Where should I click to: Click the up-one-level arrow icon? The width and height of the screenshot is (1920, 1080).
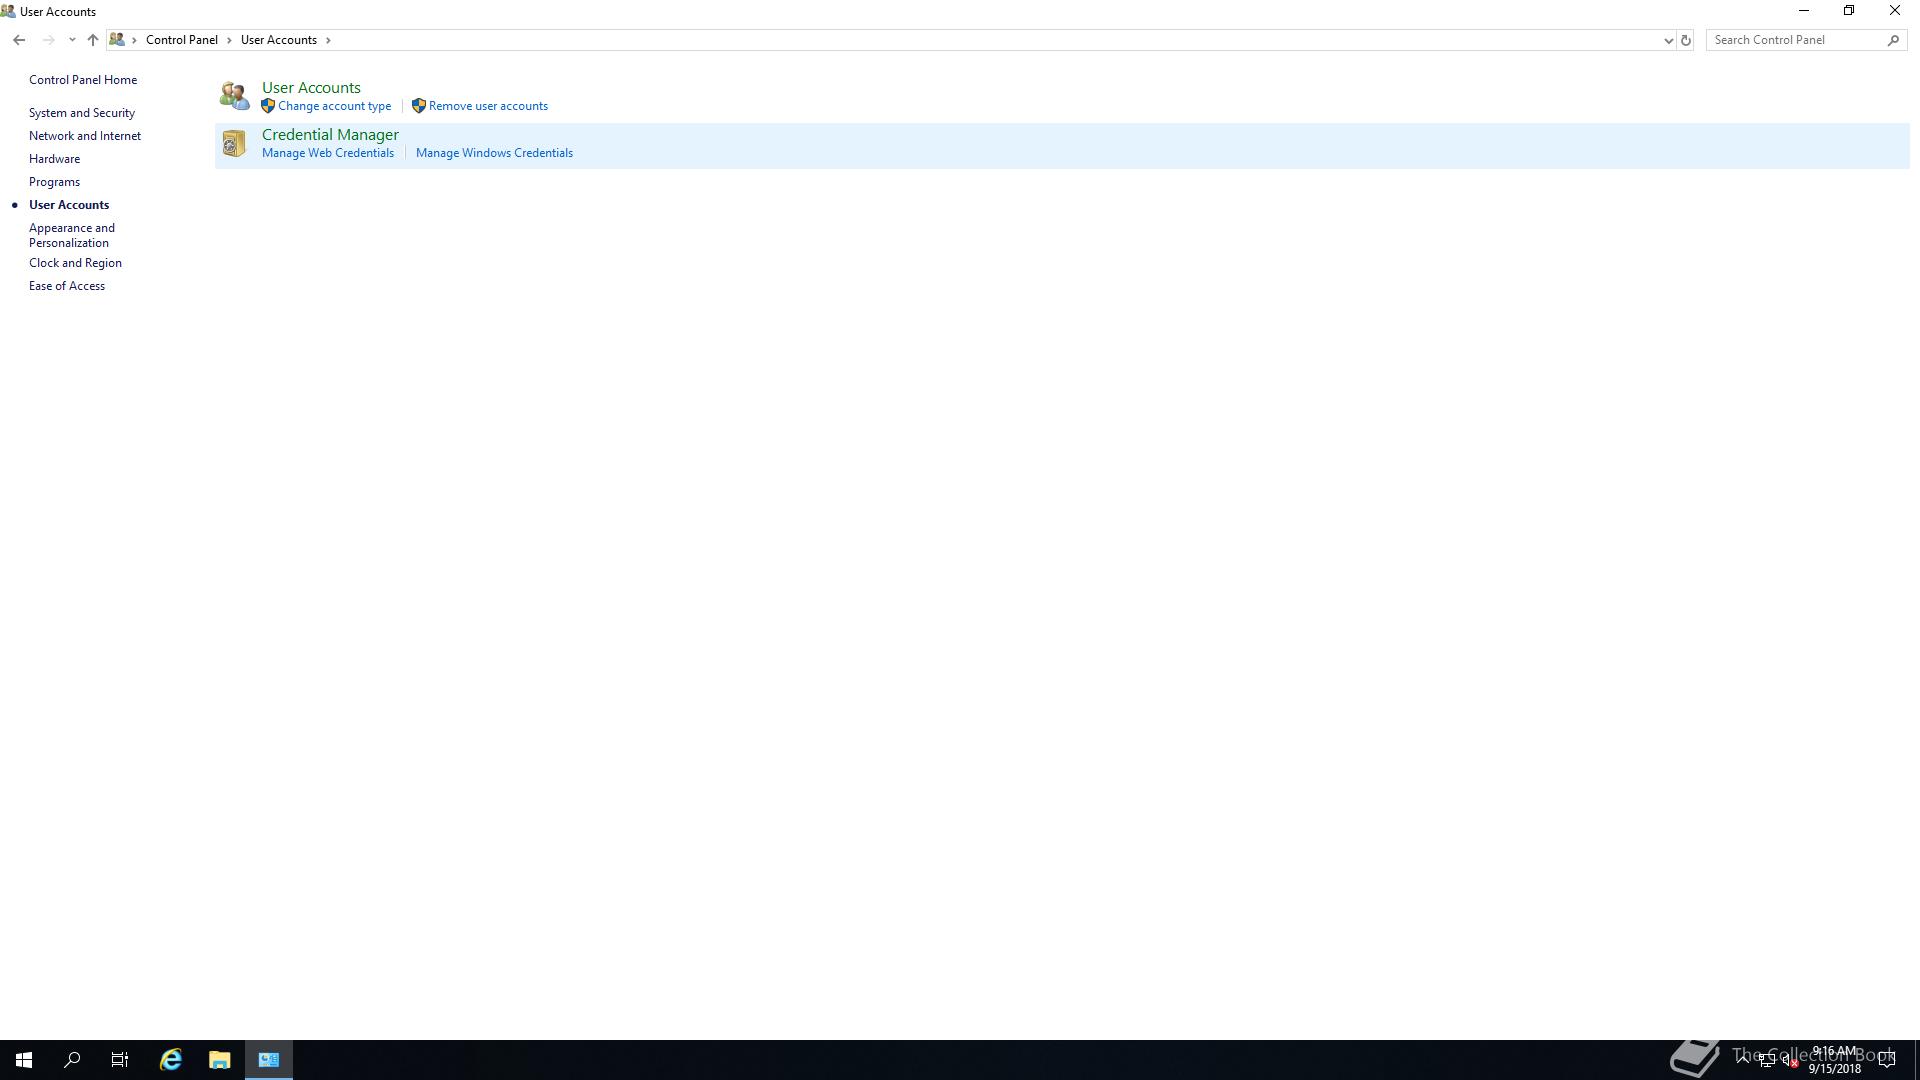pos(92,40)
